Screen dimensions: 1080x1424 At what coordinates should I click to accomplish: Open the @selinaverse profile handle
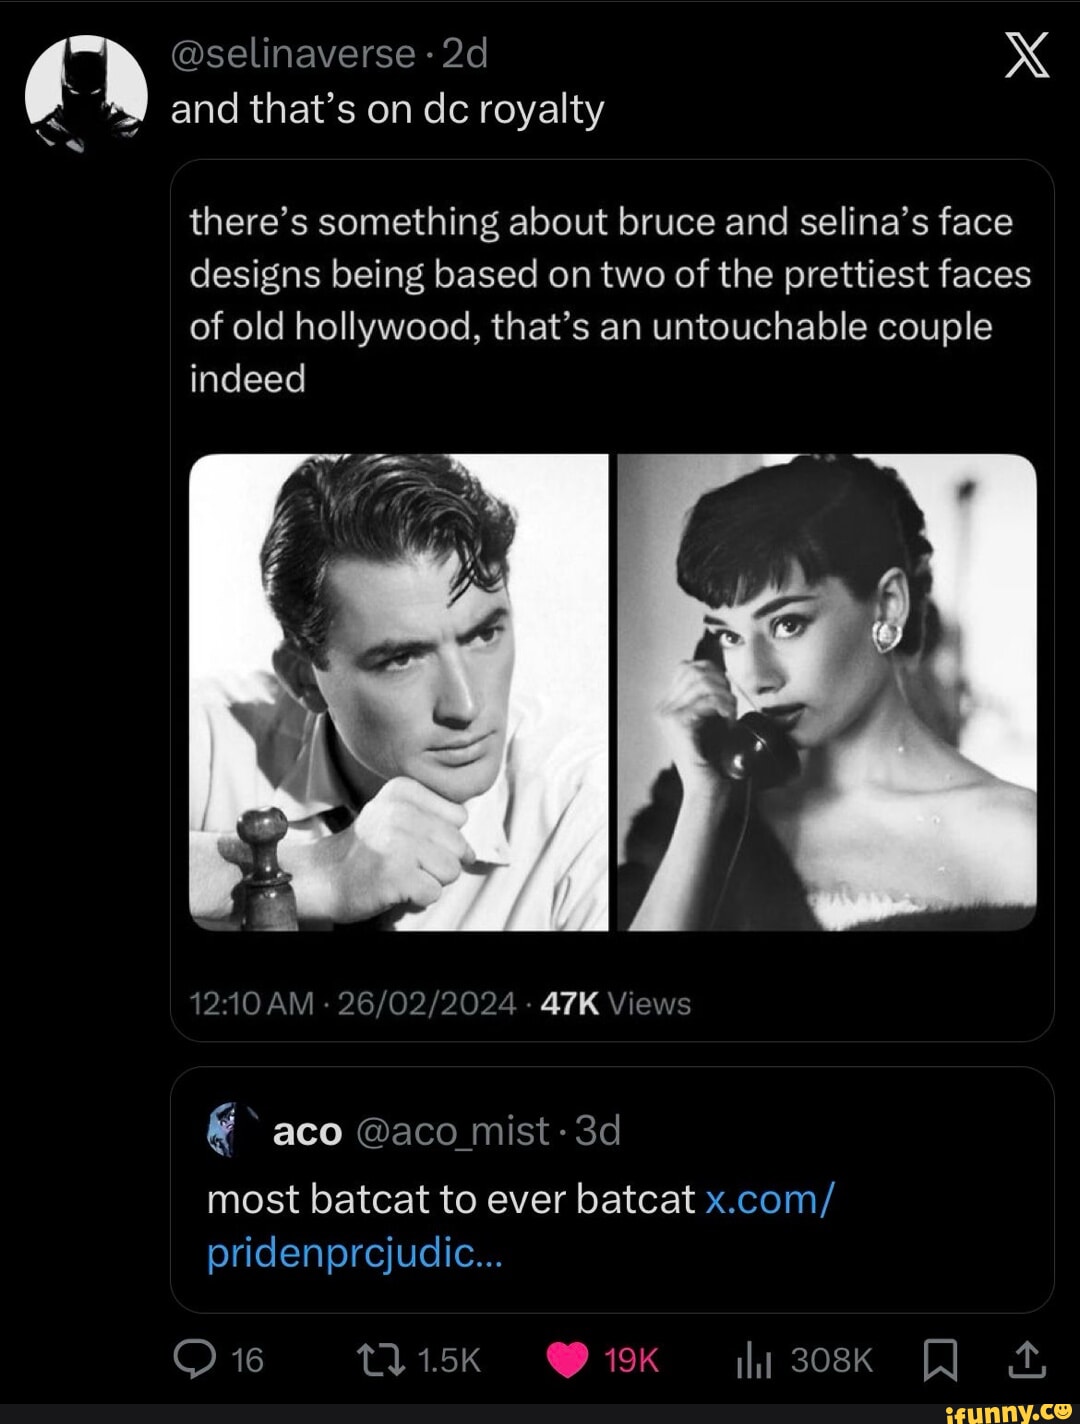[293, 54]
